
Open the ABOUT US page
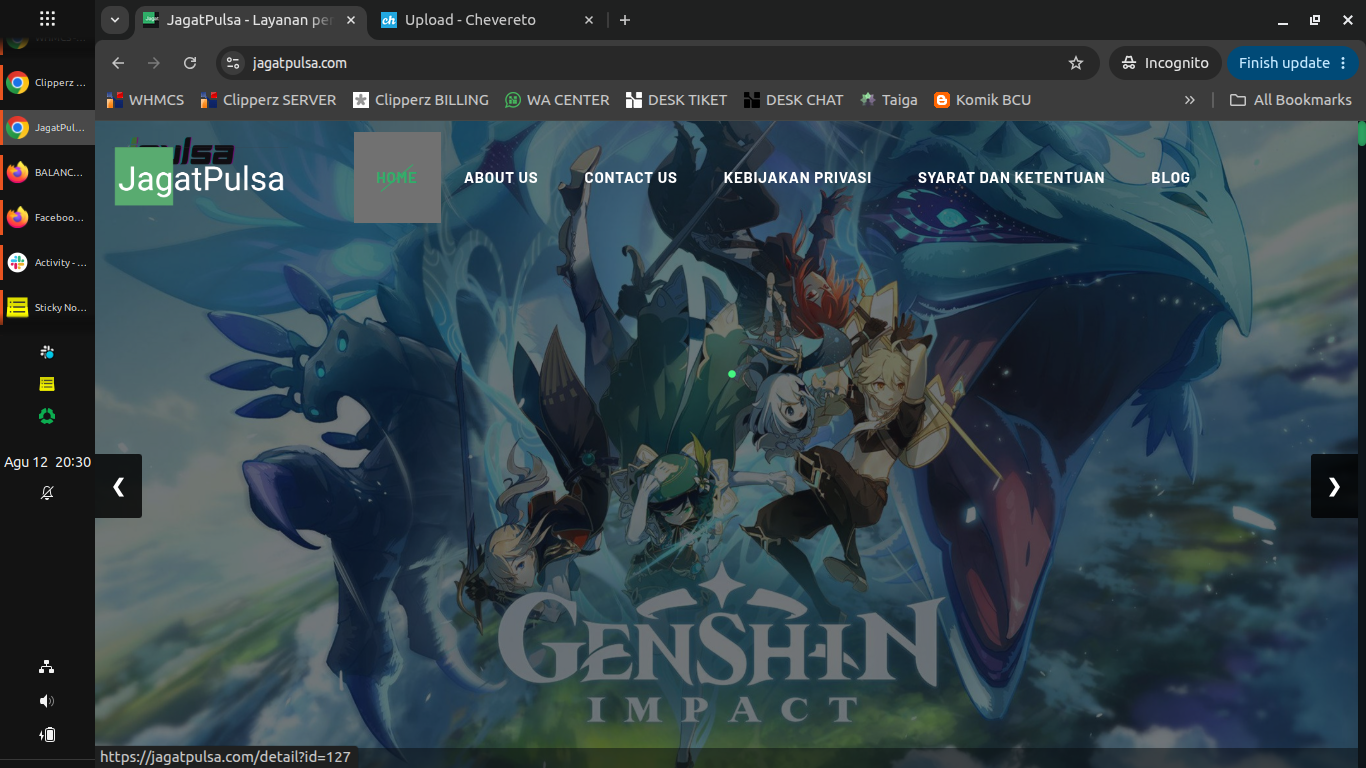pos(501,178)
